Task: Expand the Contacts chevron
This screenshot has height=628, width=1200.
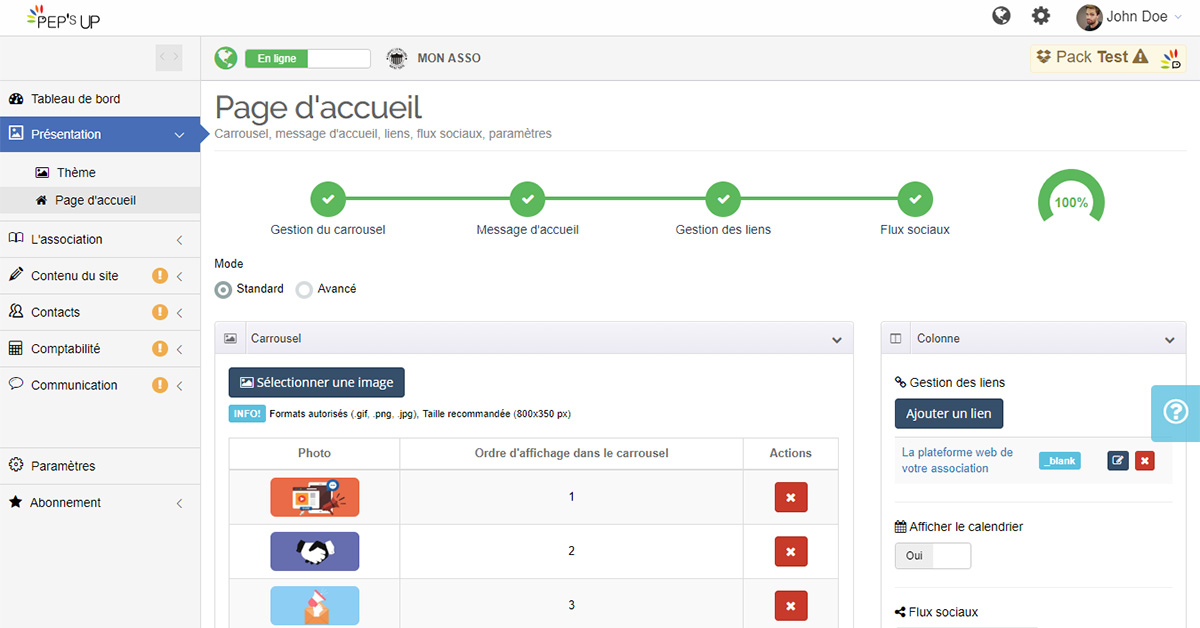Action: pyautogui.click(x=179, y=313)
